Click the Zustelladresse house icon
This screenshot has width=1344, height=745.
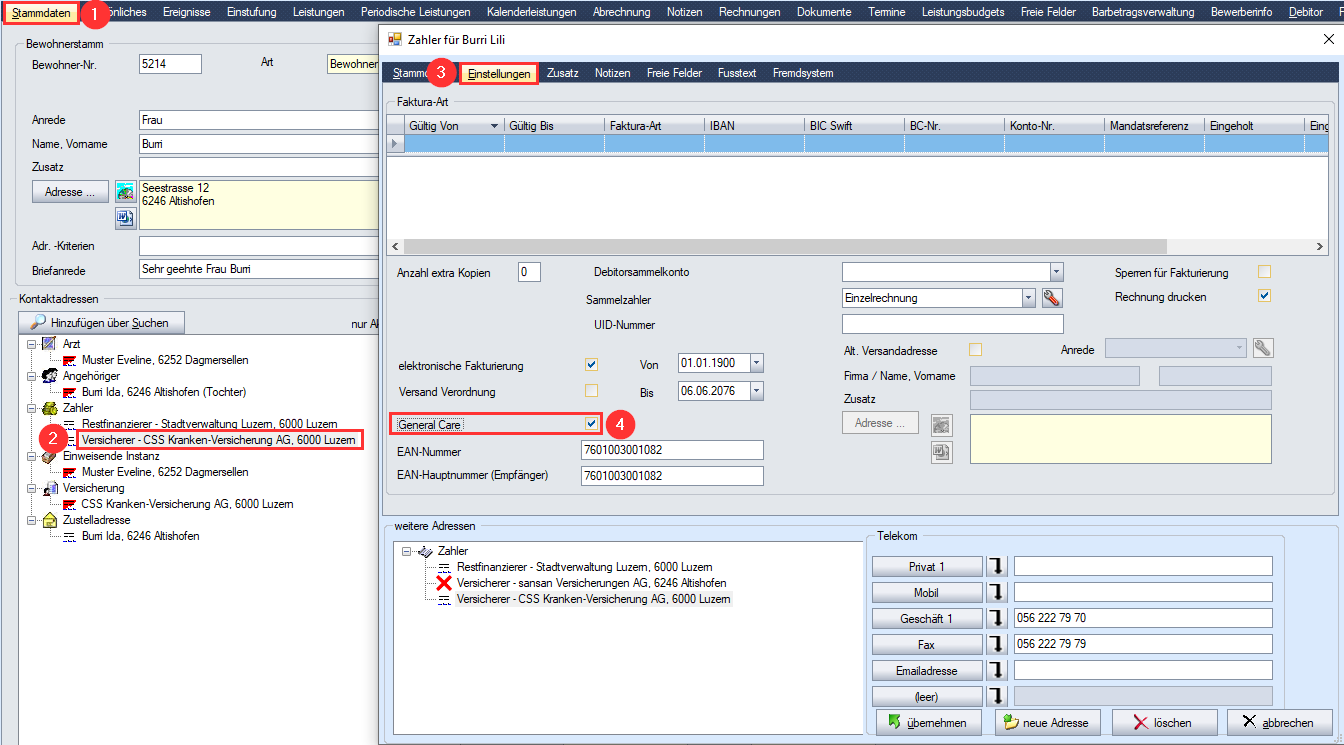[48, 520]
